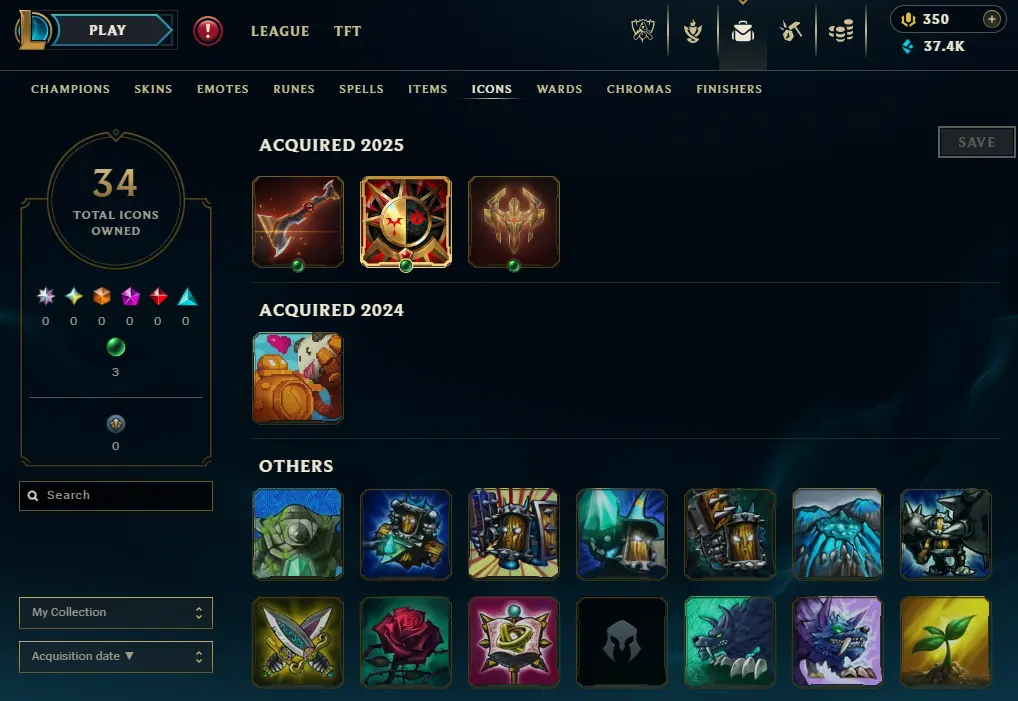The height and width of the screenshot is (701, 1018).
Task: Filter by green gem rarity
Action: click(x=116, y=347)
